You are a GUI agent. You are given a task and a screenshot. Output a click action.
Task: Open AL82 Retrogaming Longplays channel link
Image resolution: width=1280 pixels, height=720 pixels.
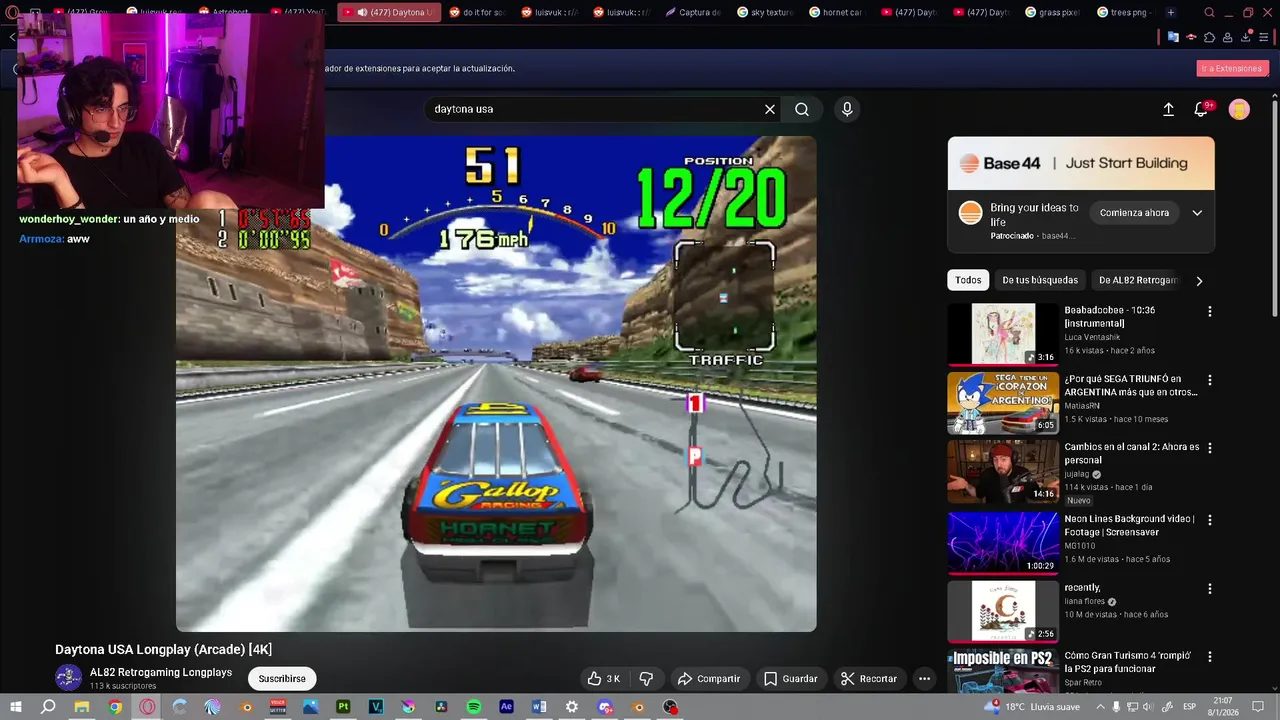161,673
